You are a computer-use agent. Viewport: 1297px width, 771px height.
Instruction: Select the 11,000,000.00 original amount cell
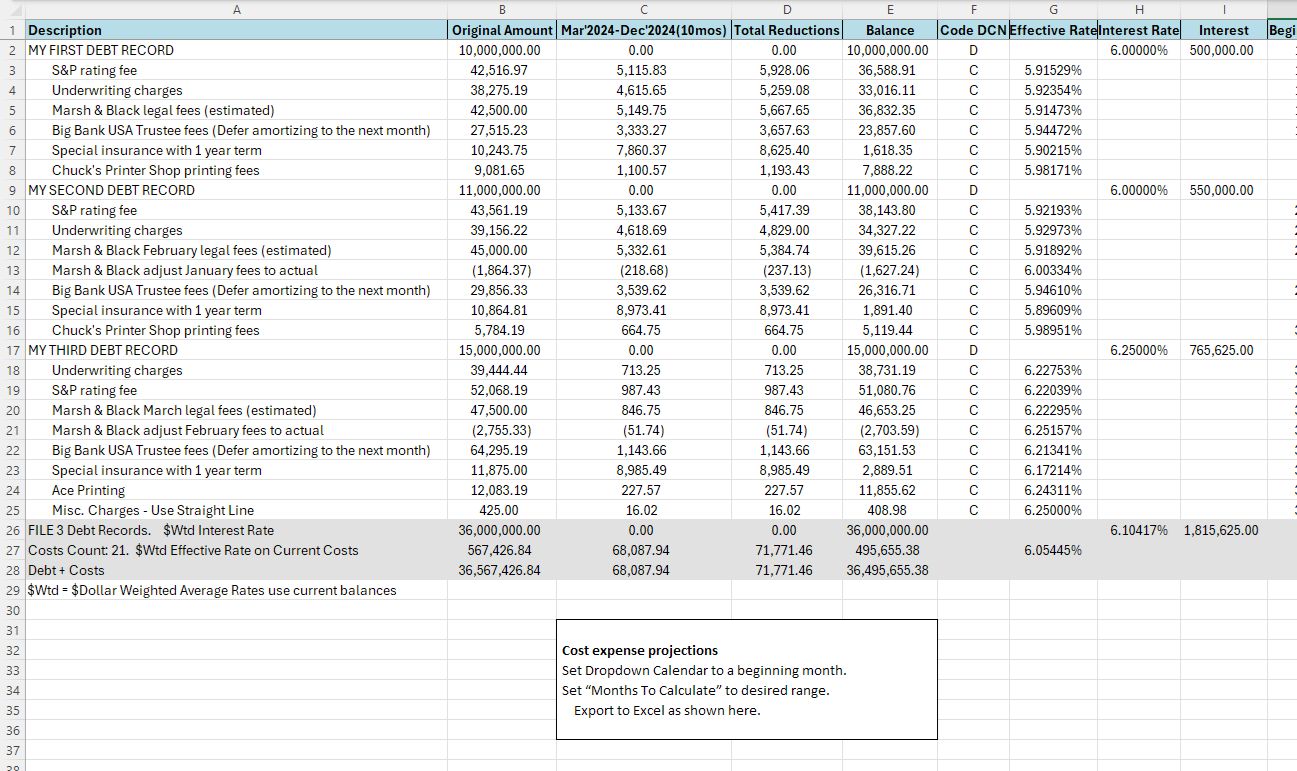[x=501, y=190]
